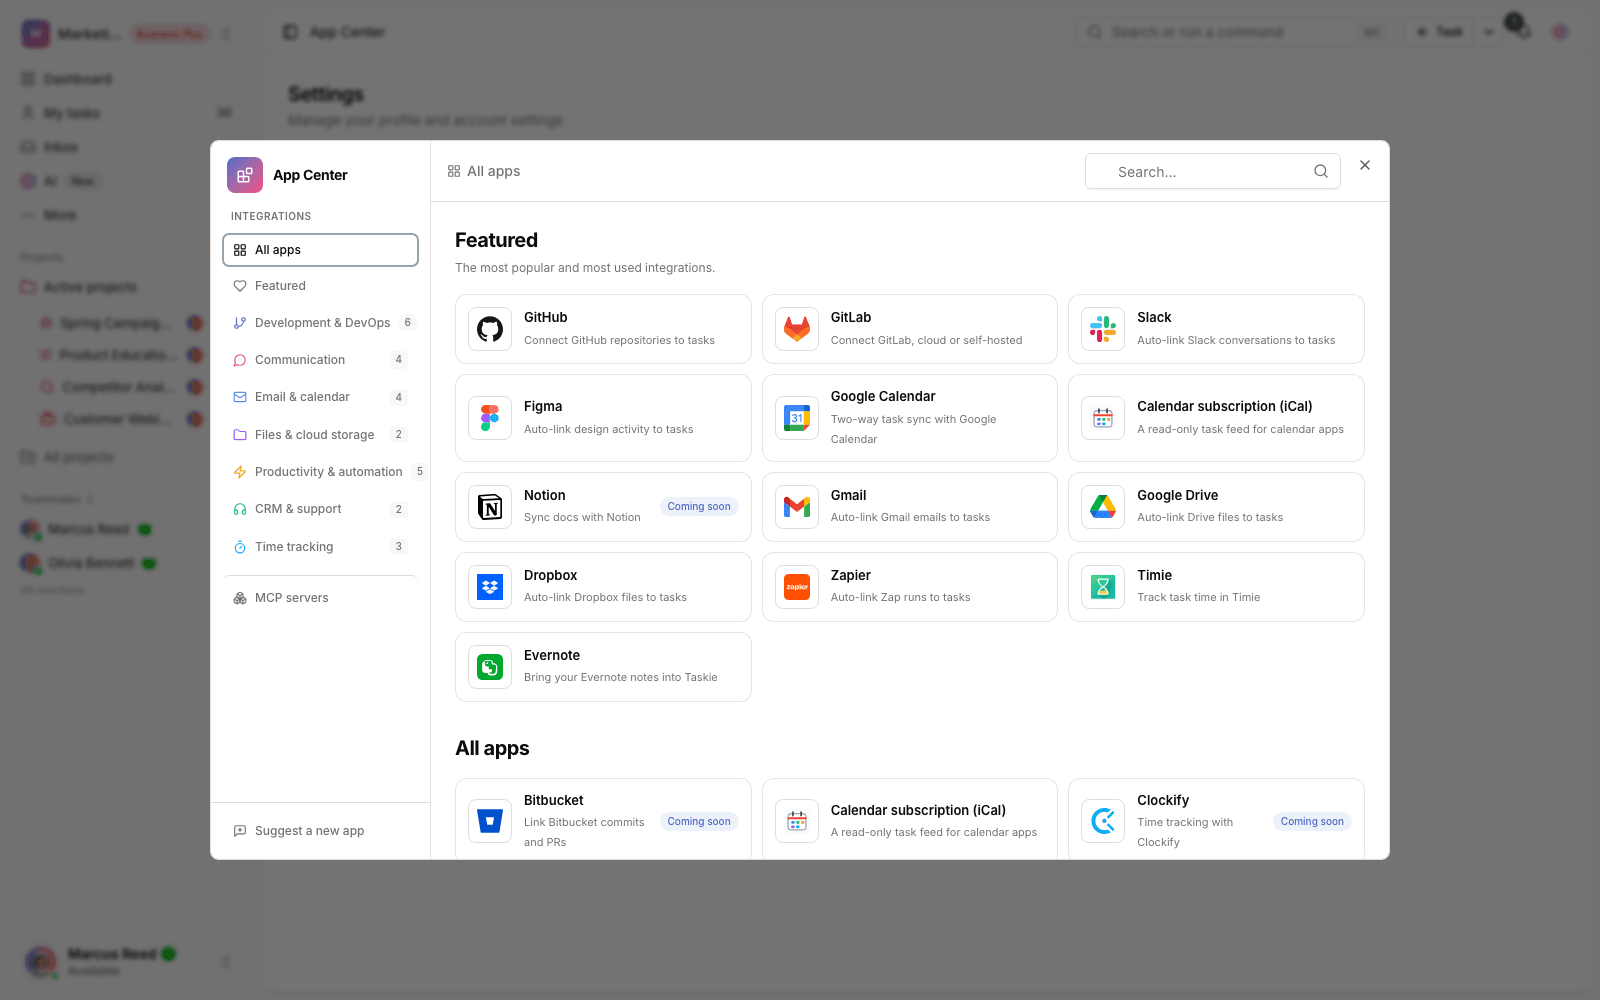
Task: Click the All apps breadcrumb header
Action: [x=484, y=171]
